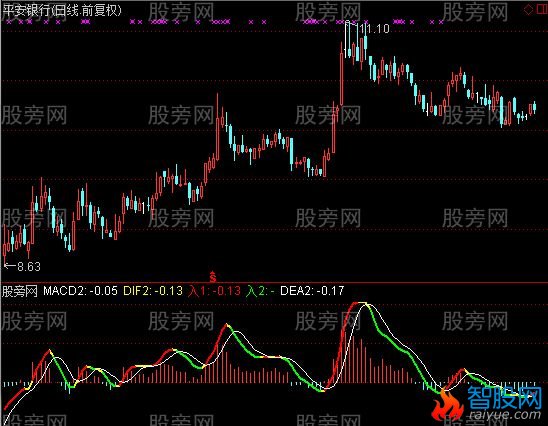Click the red split-window square icon
Image resolution: width=548 pixels, height=426 pixels.
click(x=541, y=9)
